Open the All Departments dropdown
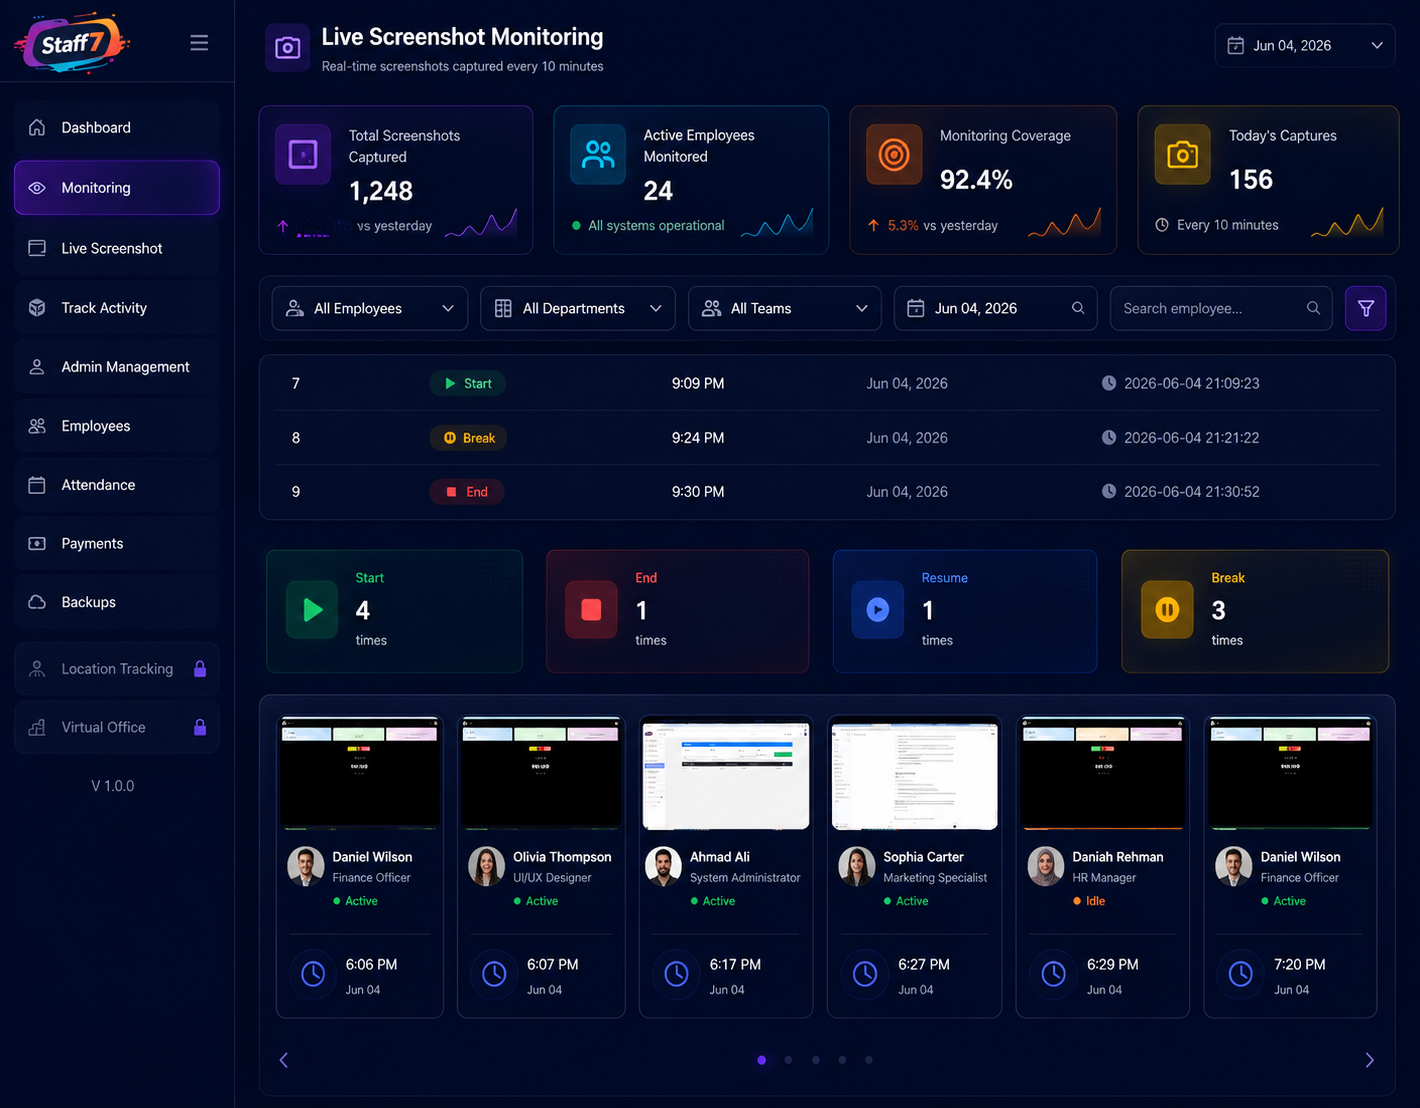 (578, 308)
